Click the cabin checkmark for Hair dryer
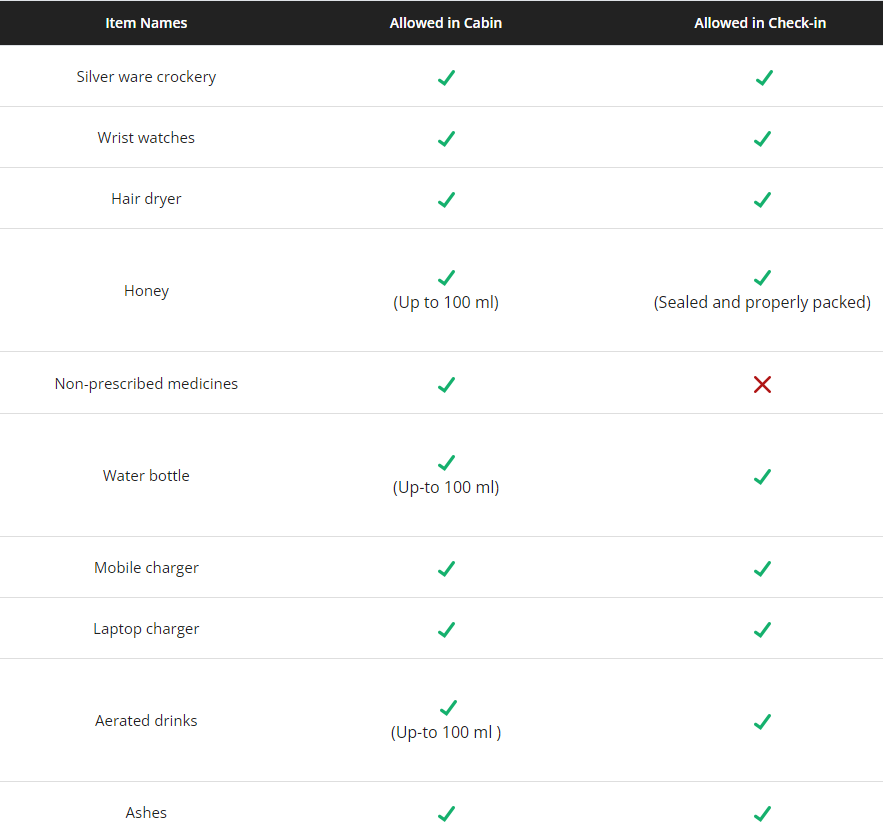This screenshot has width=883, height=839. pos(446,199)
